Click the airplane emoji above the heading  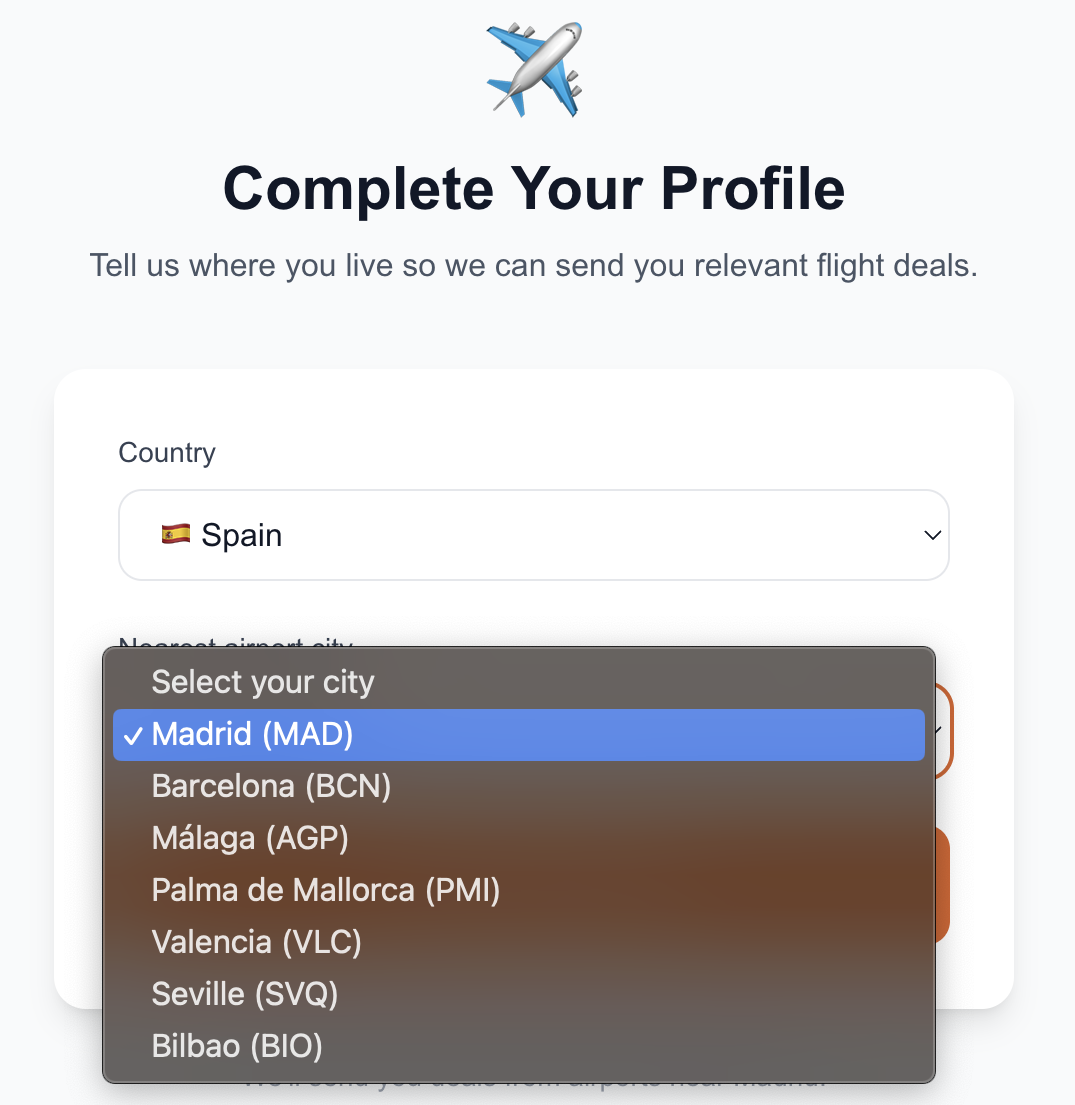(536, 68)
